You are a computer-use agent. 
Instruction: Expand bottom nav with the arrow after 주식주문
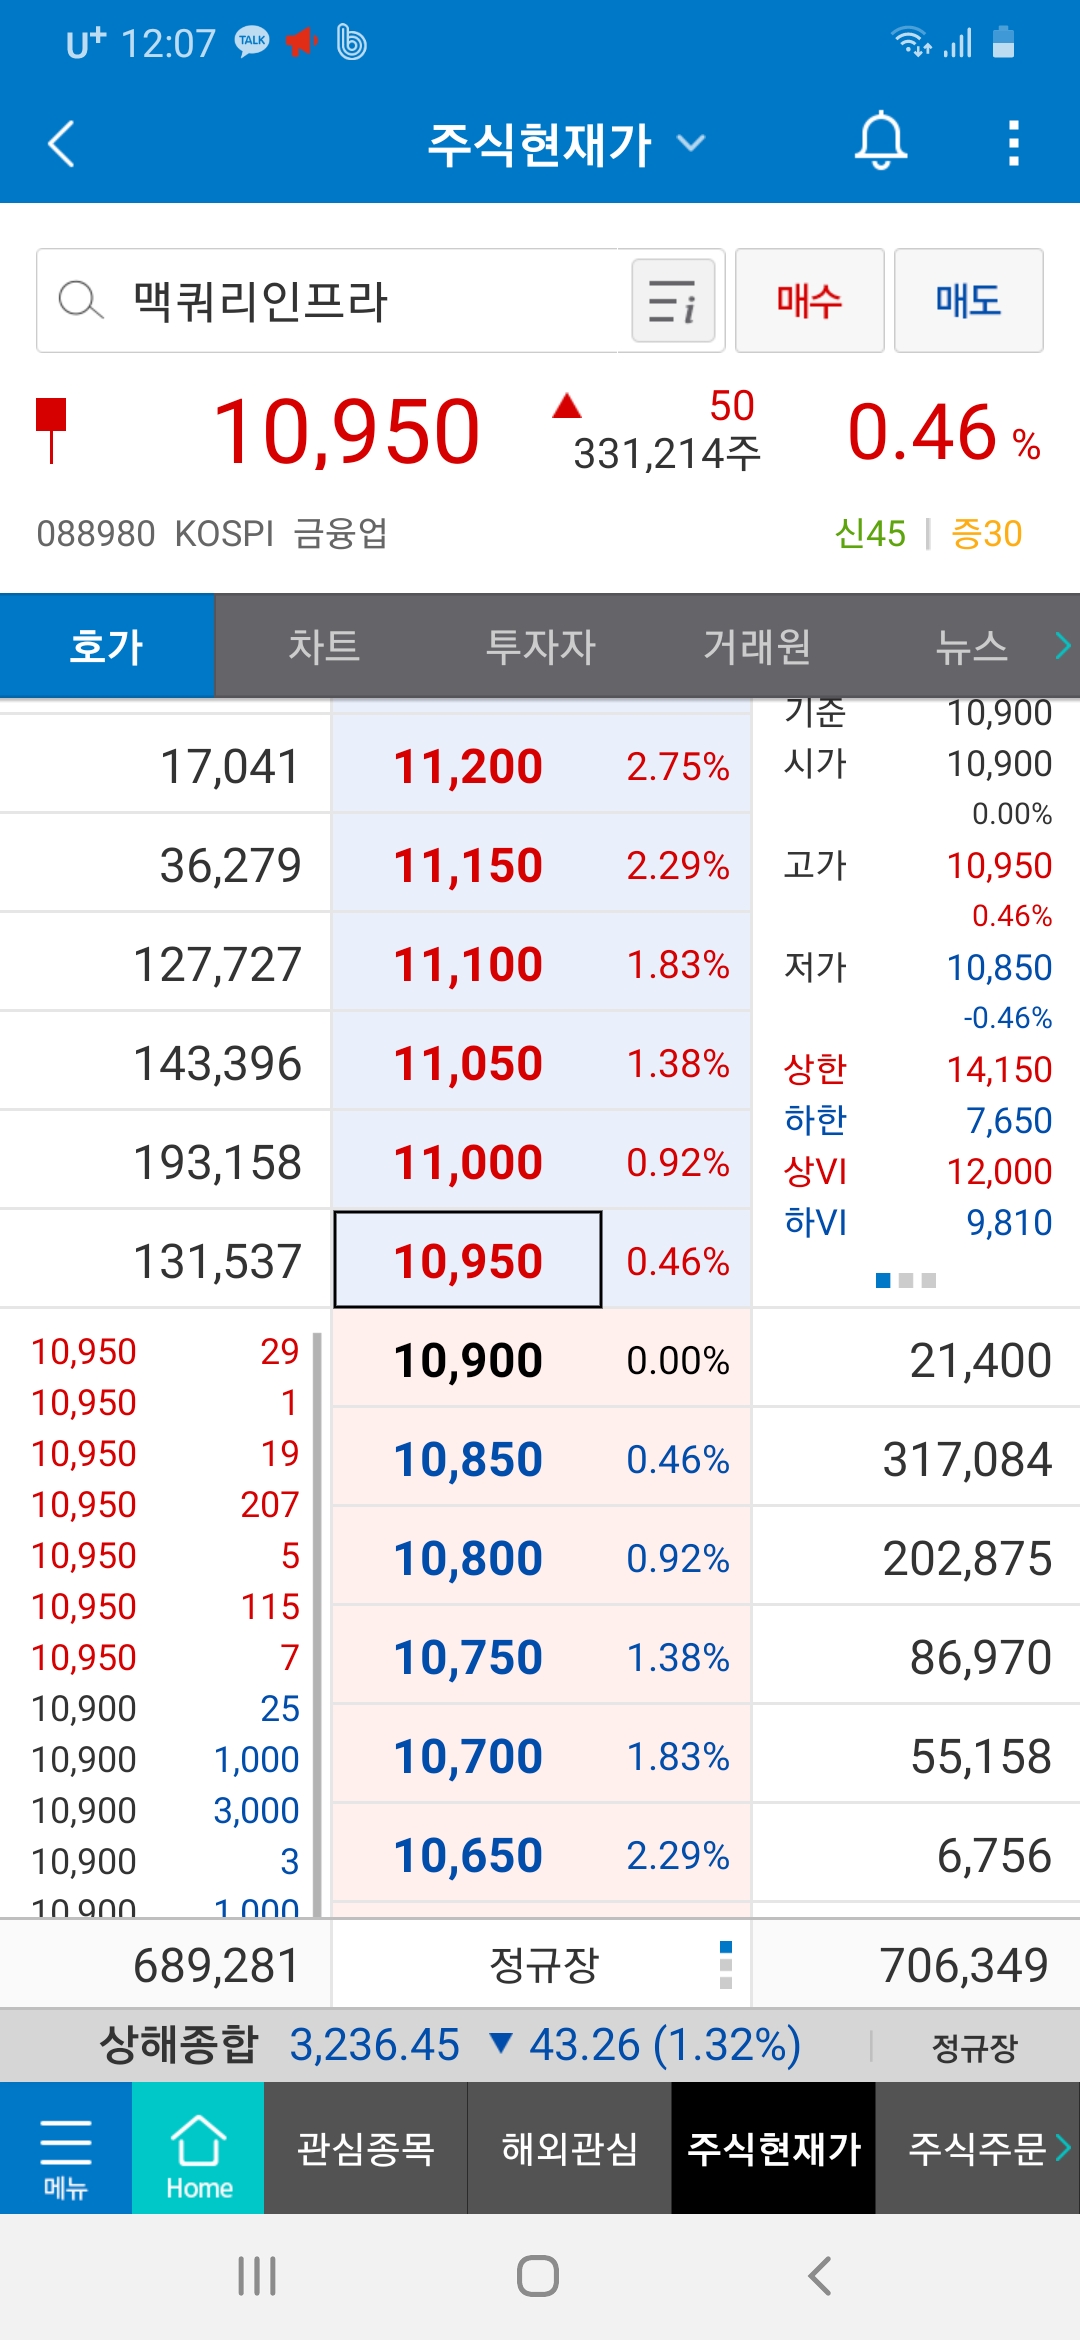1062,2147
